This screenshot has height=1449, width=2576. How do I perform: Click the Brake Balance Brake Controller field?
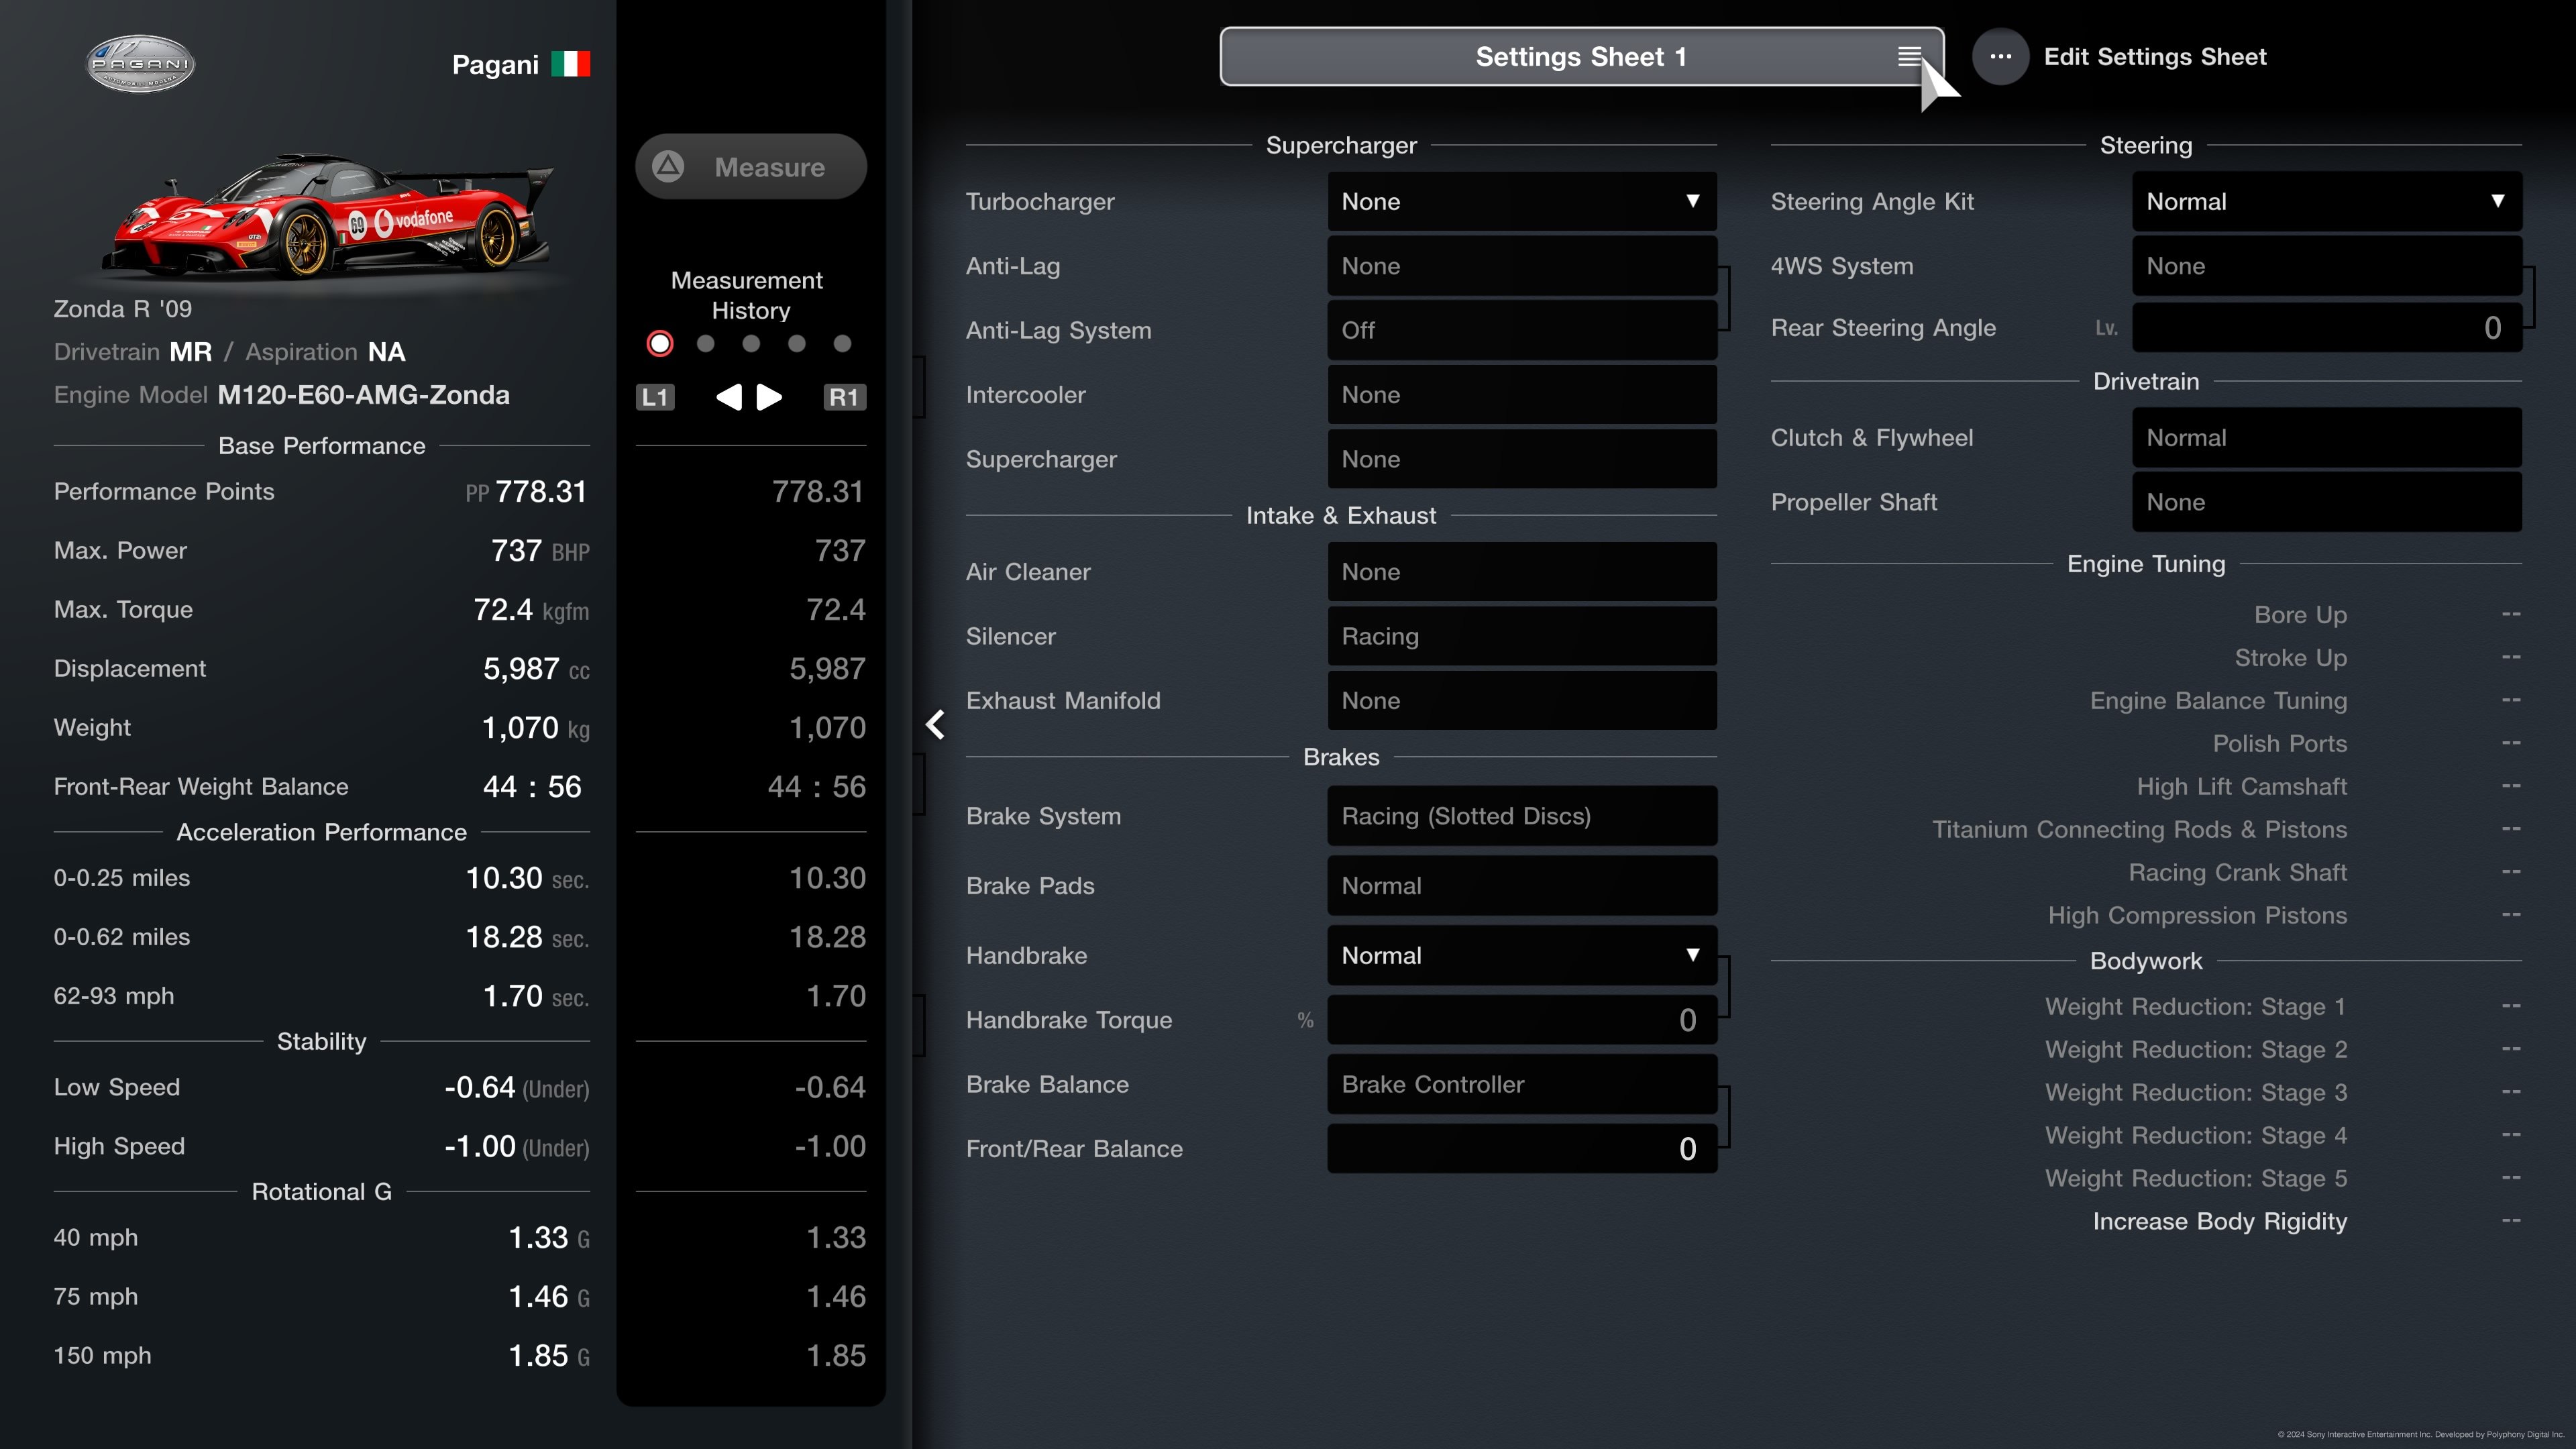pos(1522,1085)
